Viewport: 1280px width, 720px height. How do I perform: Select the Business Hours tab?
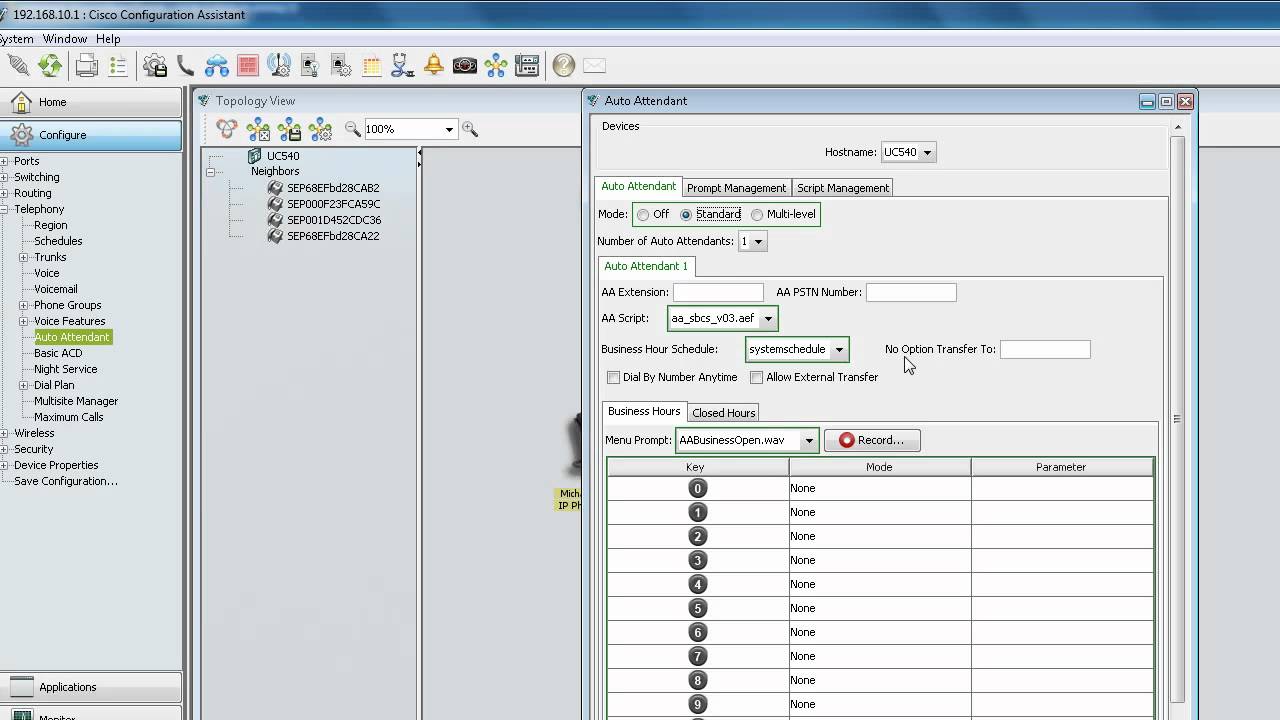point(644,411)
